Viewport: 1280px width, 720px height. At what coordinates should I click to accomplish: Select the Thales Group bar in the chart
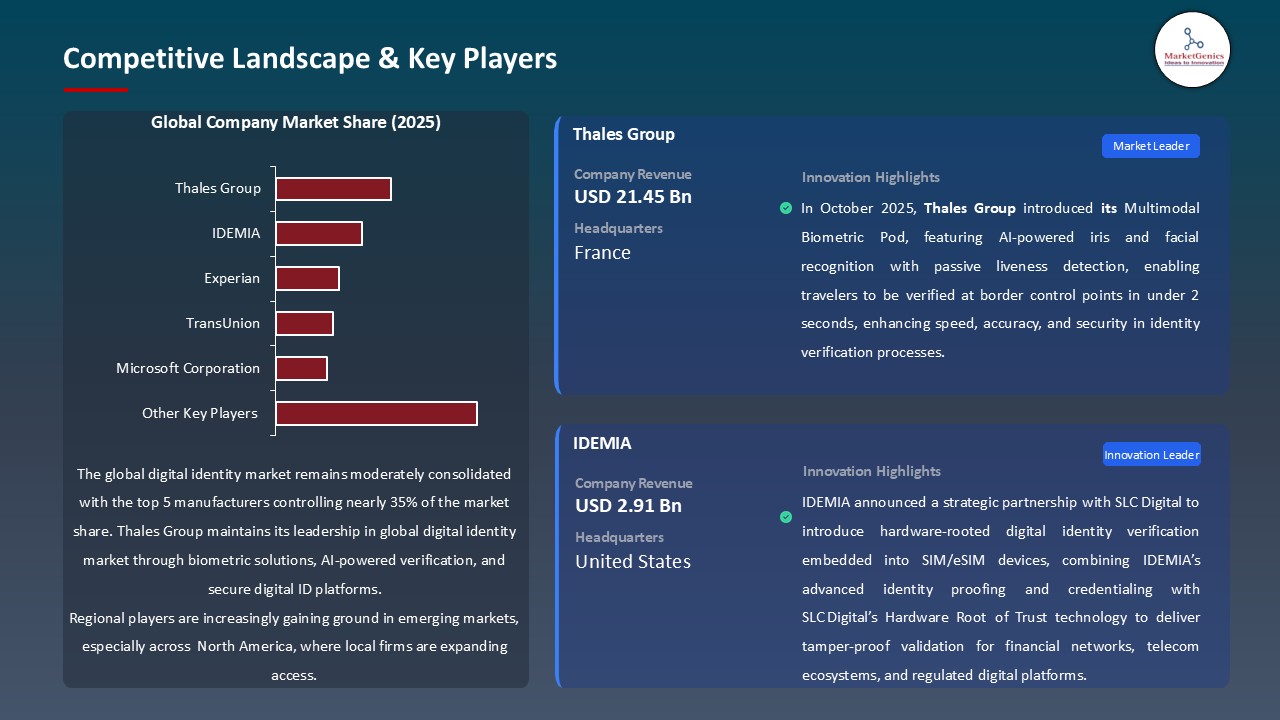pos(333,188)
